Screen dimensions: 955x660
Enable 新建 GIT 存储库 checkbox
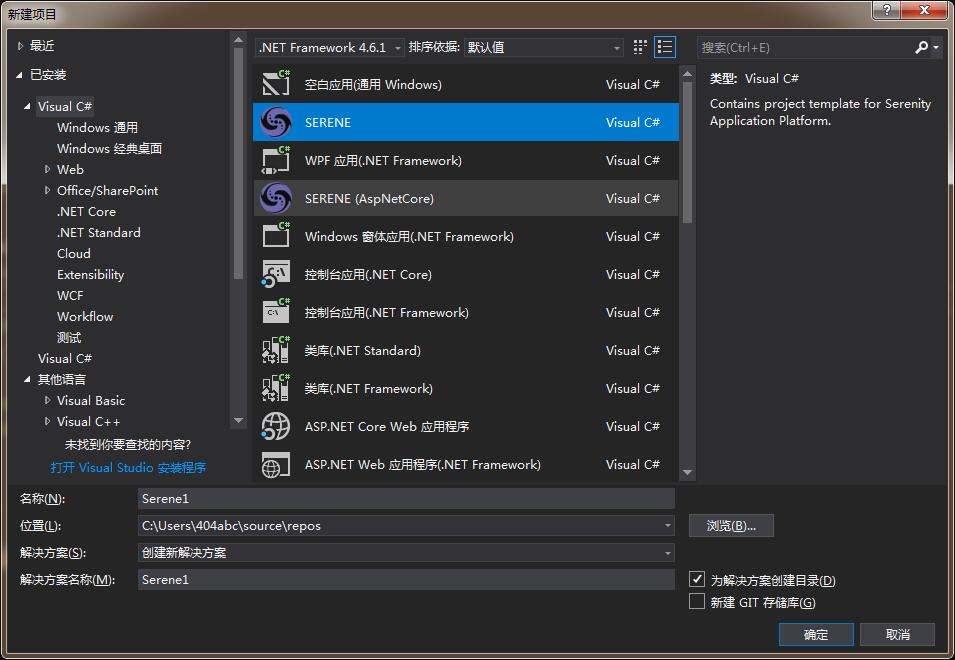click(x=697, y=602)
